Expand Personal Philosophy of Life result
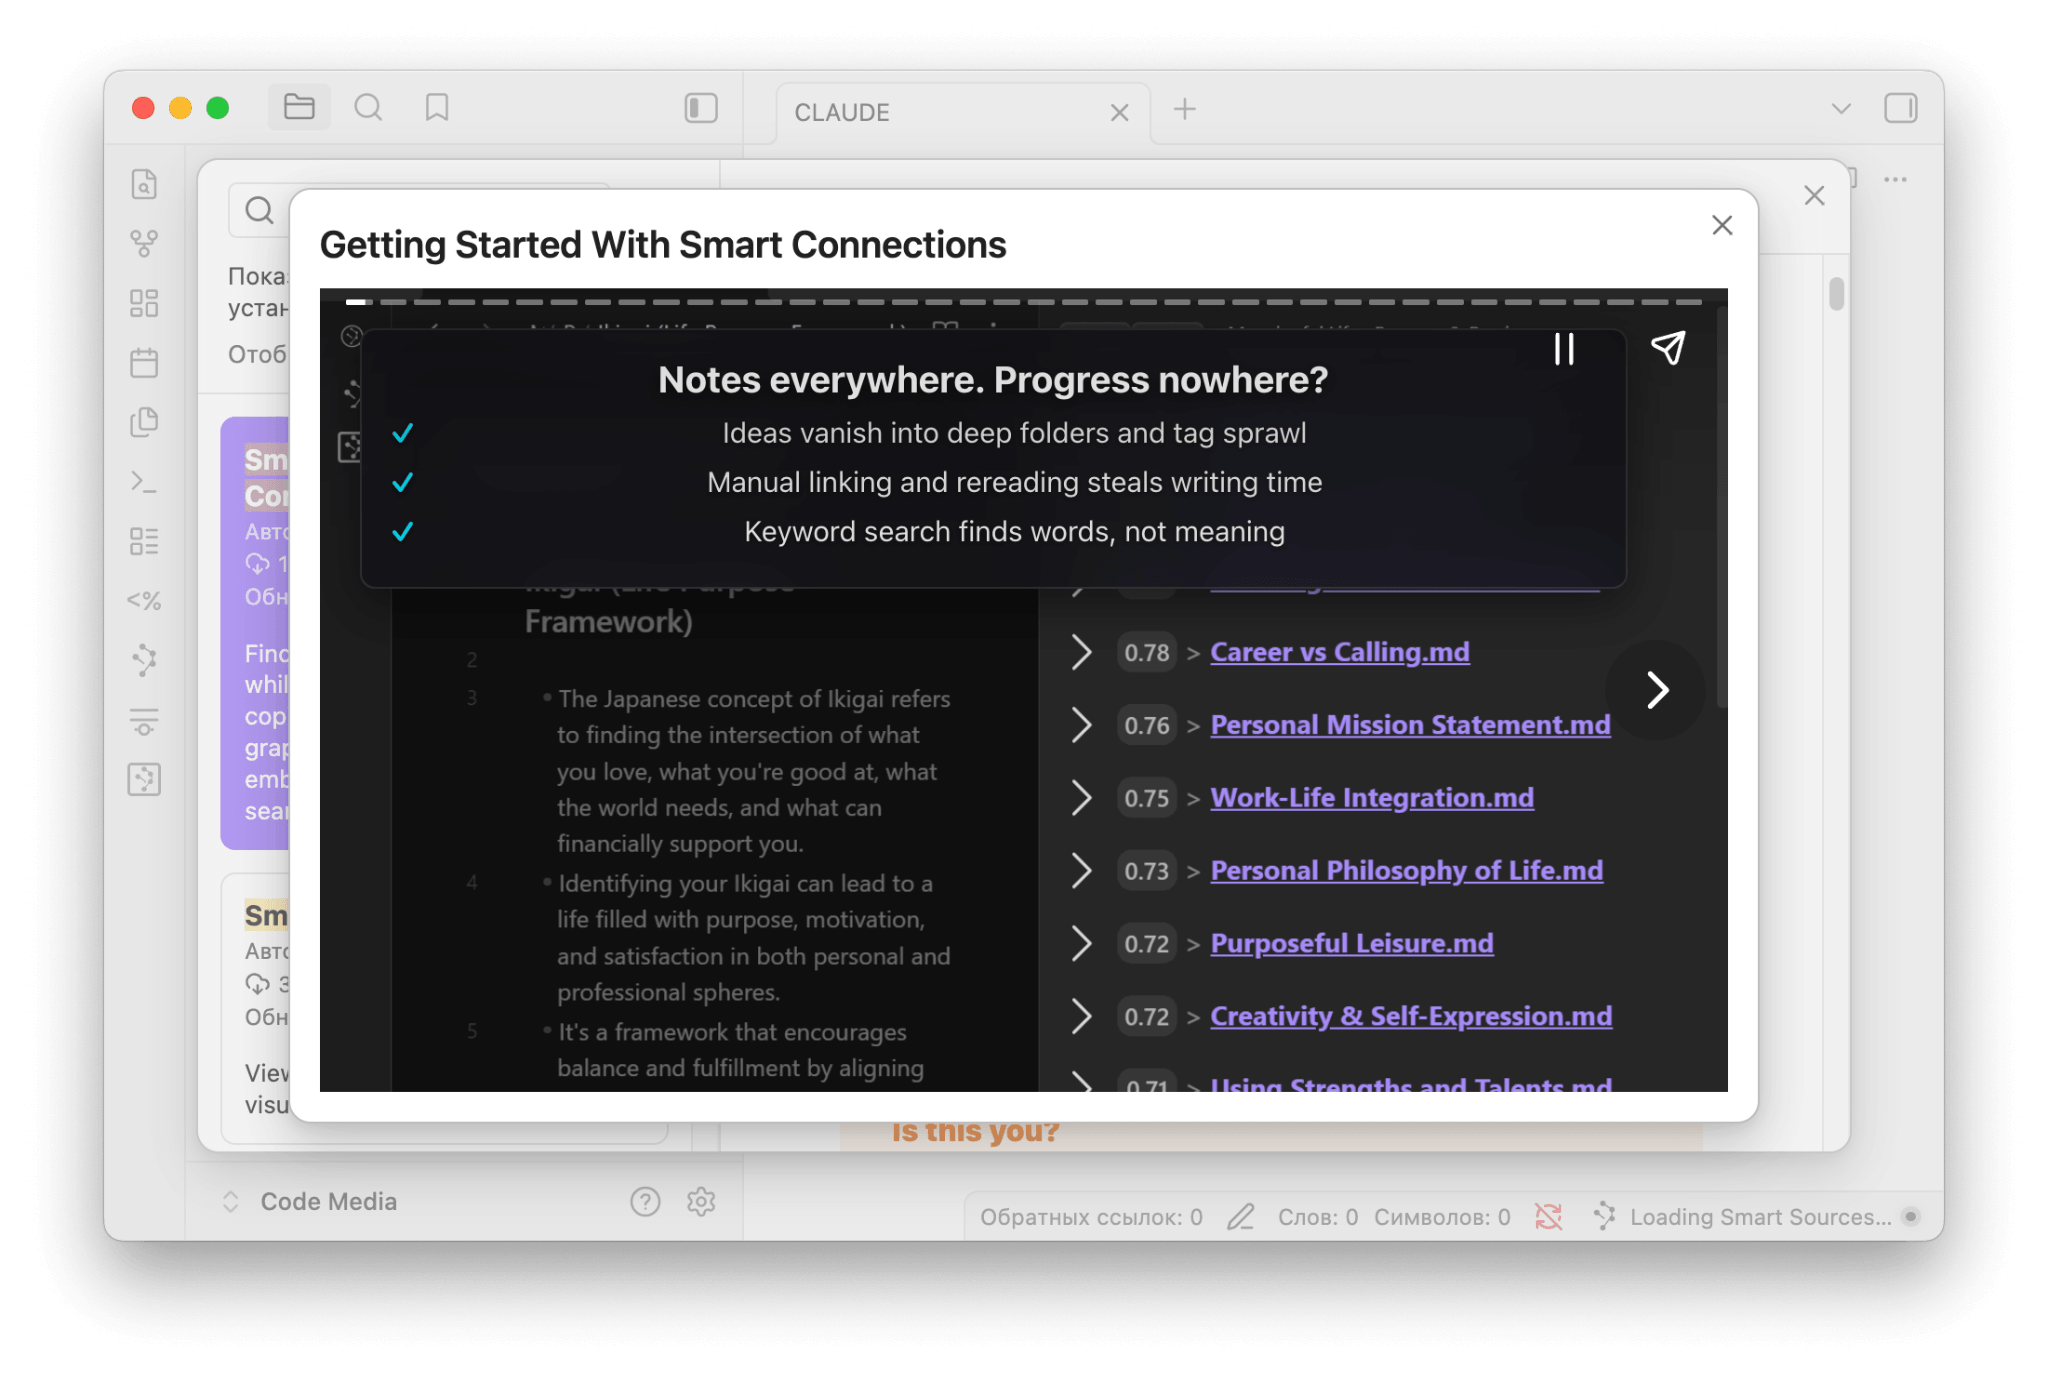The image size is (2048, 1378). pyautogui.click(x=1081, y=871)
